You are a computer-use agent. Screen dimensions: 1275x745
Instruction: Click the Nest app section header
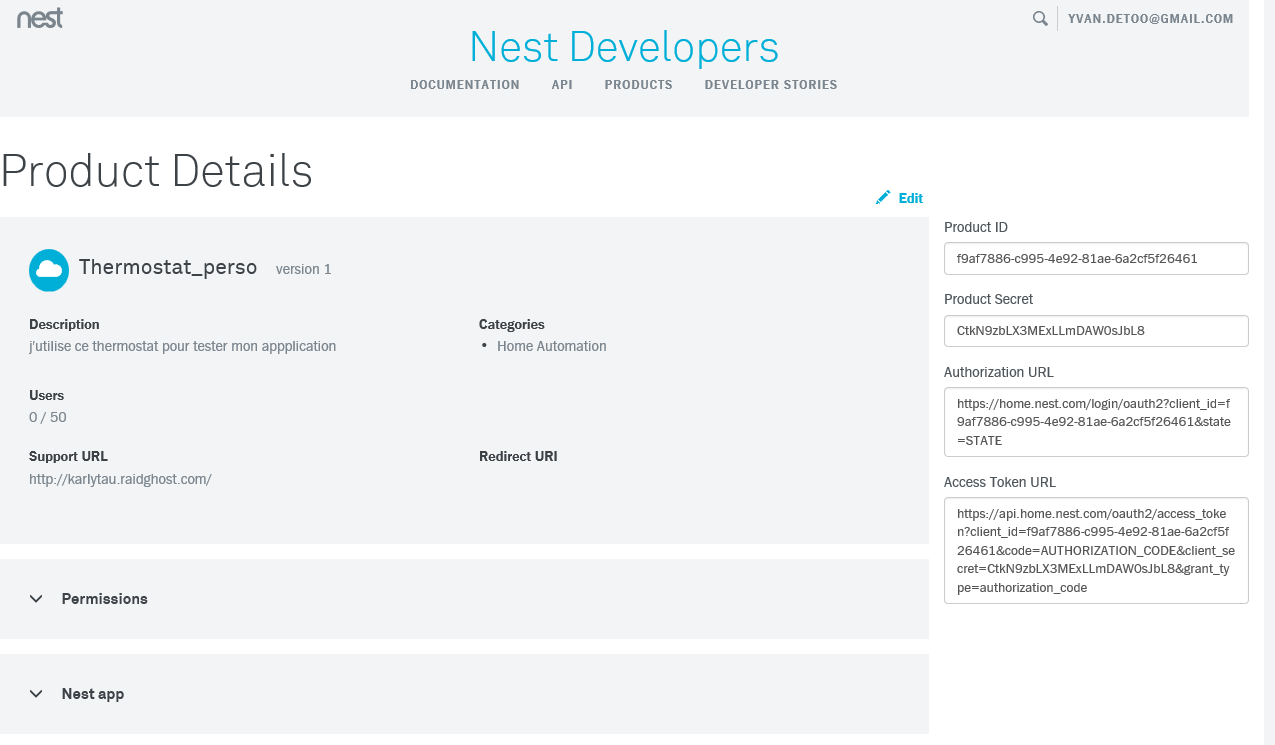point(93,694)
